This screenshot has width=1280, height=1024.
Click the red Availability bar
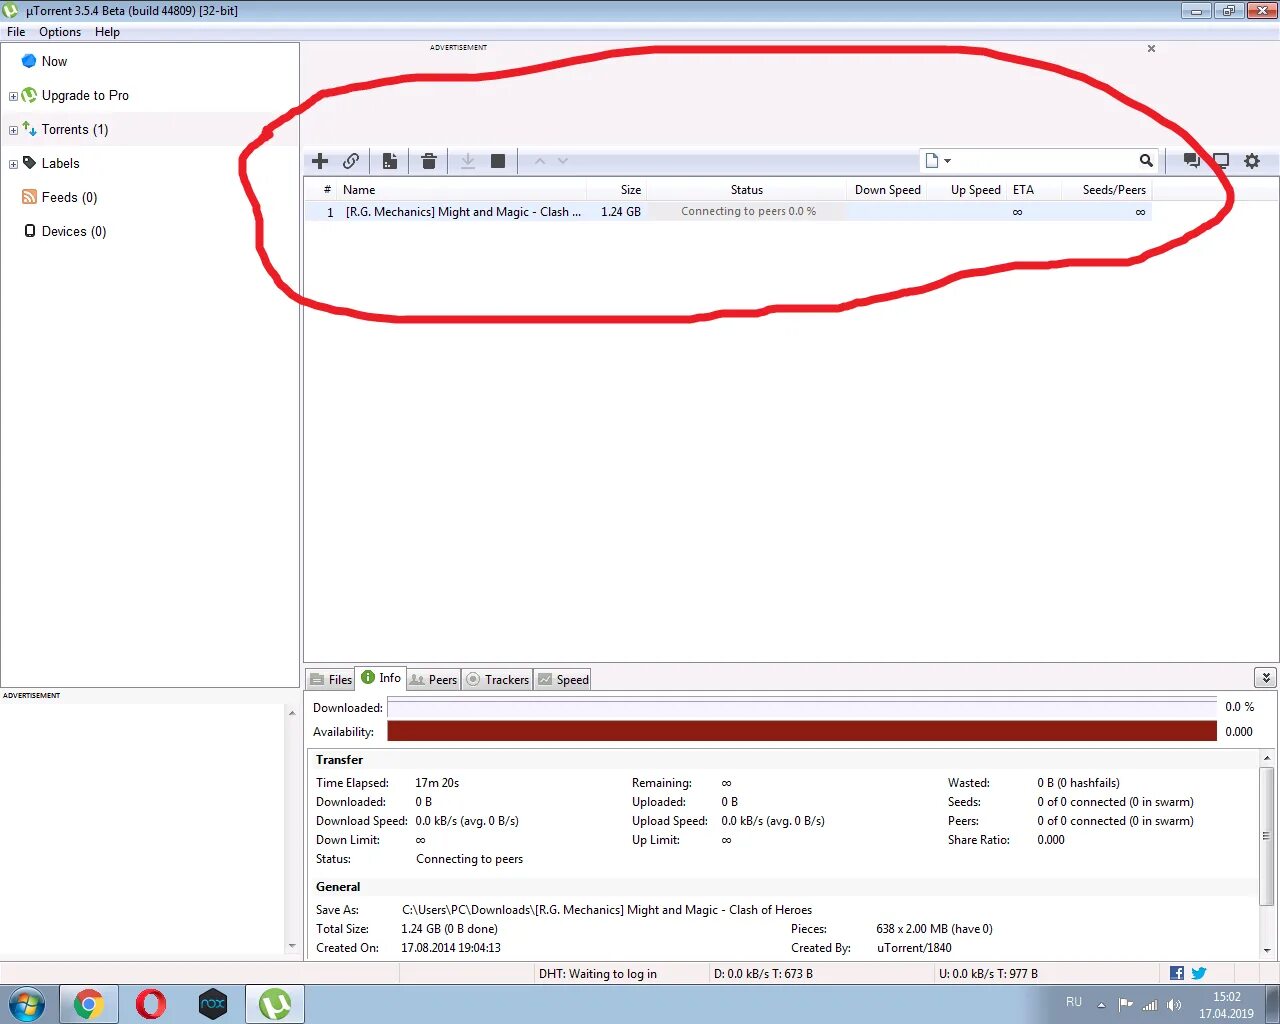pyautogui.click(x=802, y=731)
